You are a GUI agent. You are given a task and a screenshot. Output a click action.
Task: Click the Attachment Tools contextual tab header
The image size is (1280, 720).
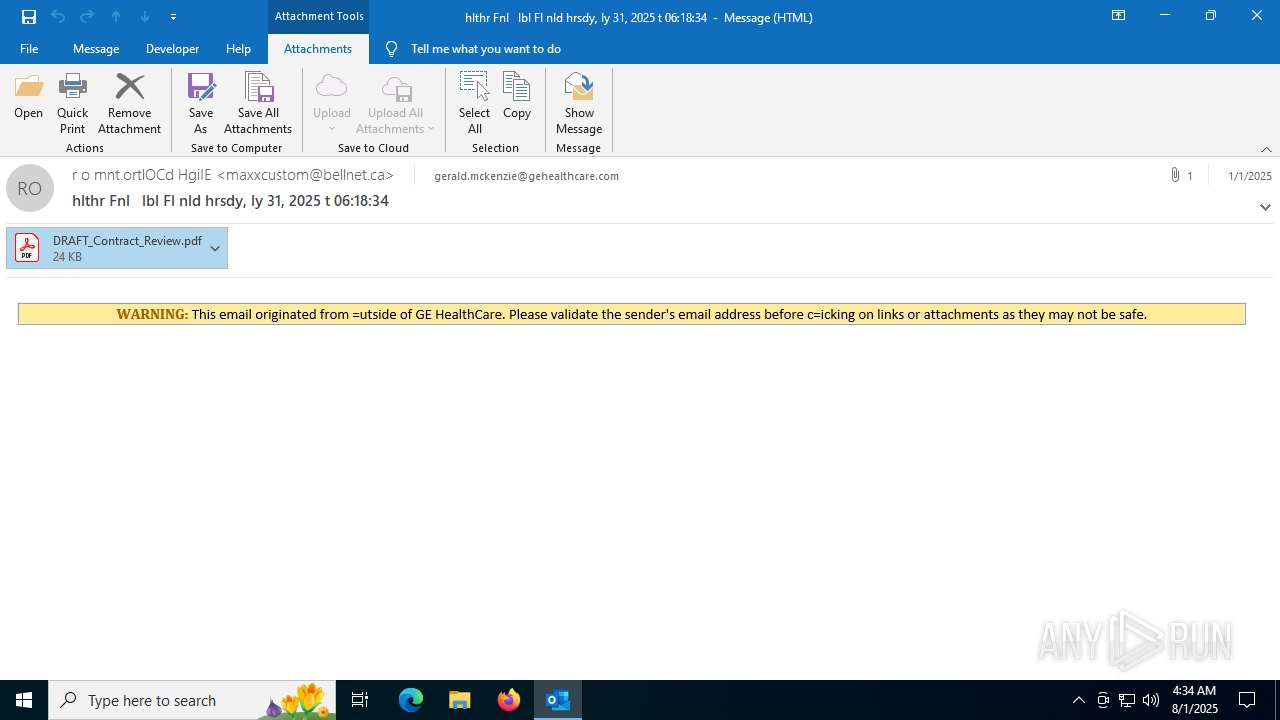click(319, 17)
